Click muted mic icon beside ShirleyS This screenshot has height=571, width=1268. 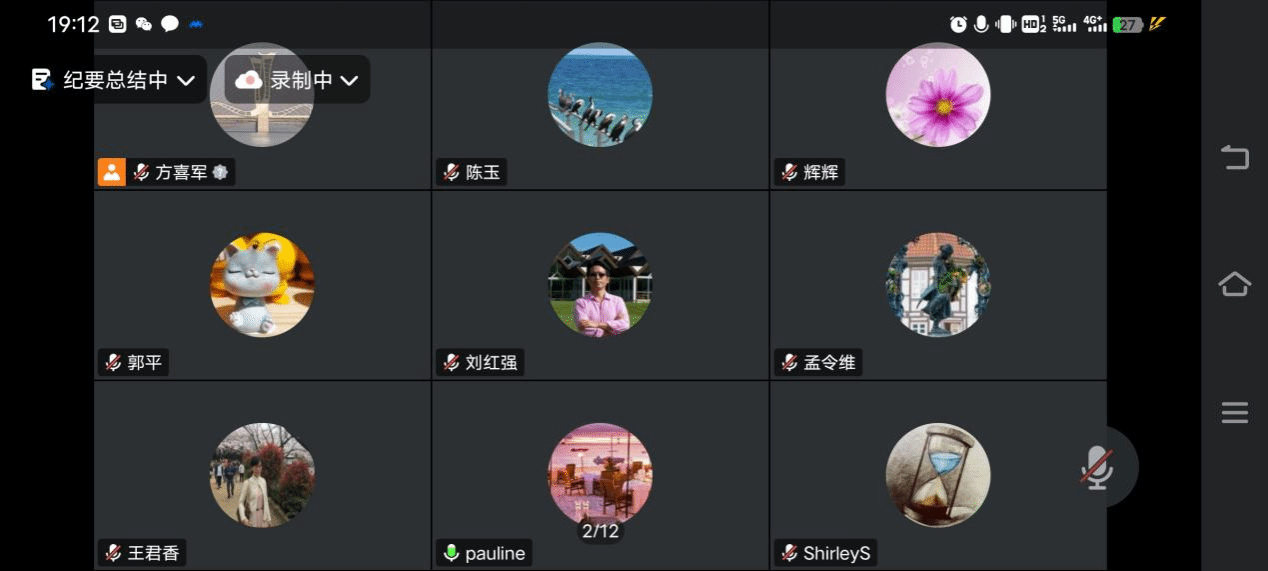pos(789,553)
